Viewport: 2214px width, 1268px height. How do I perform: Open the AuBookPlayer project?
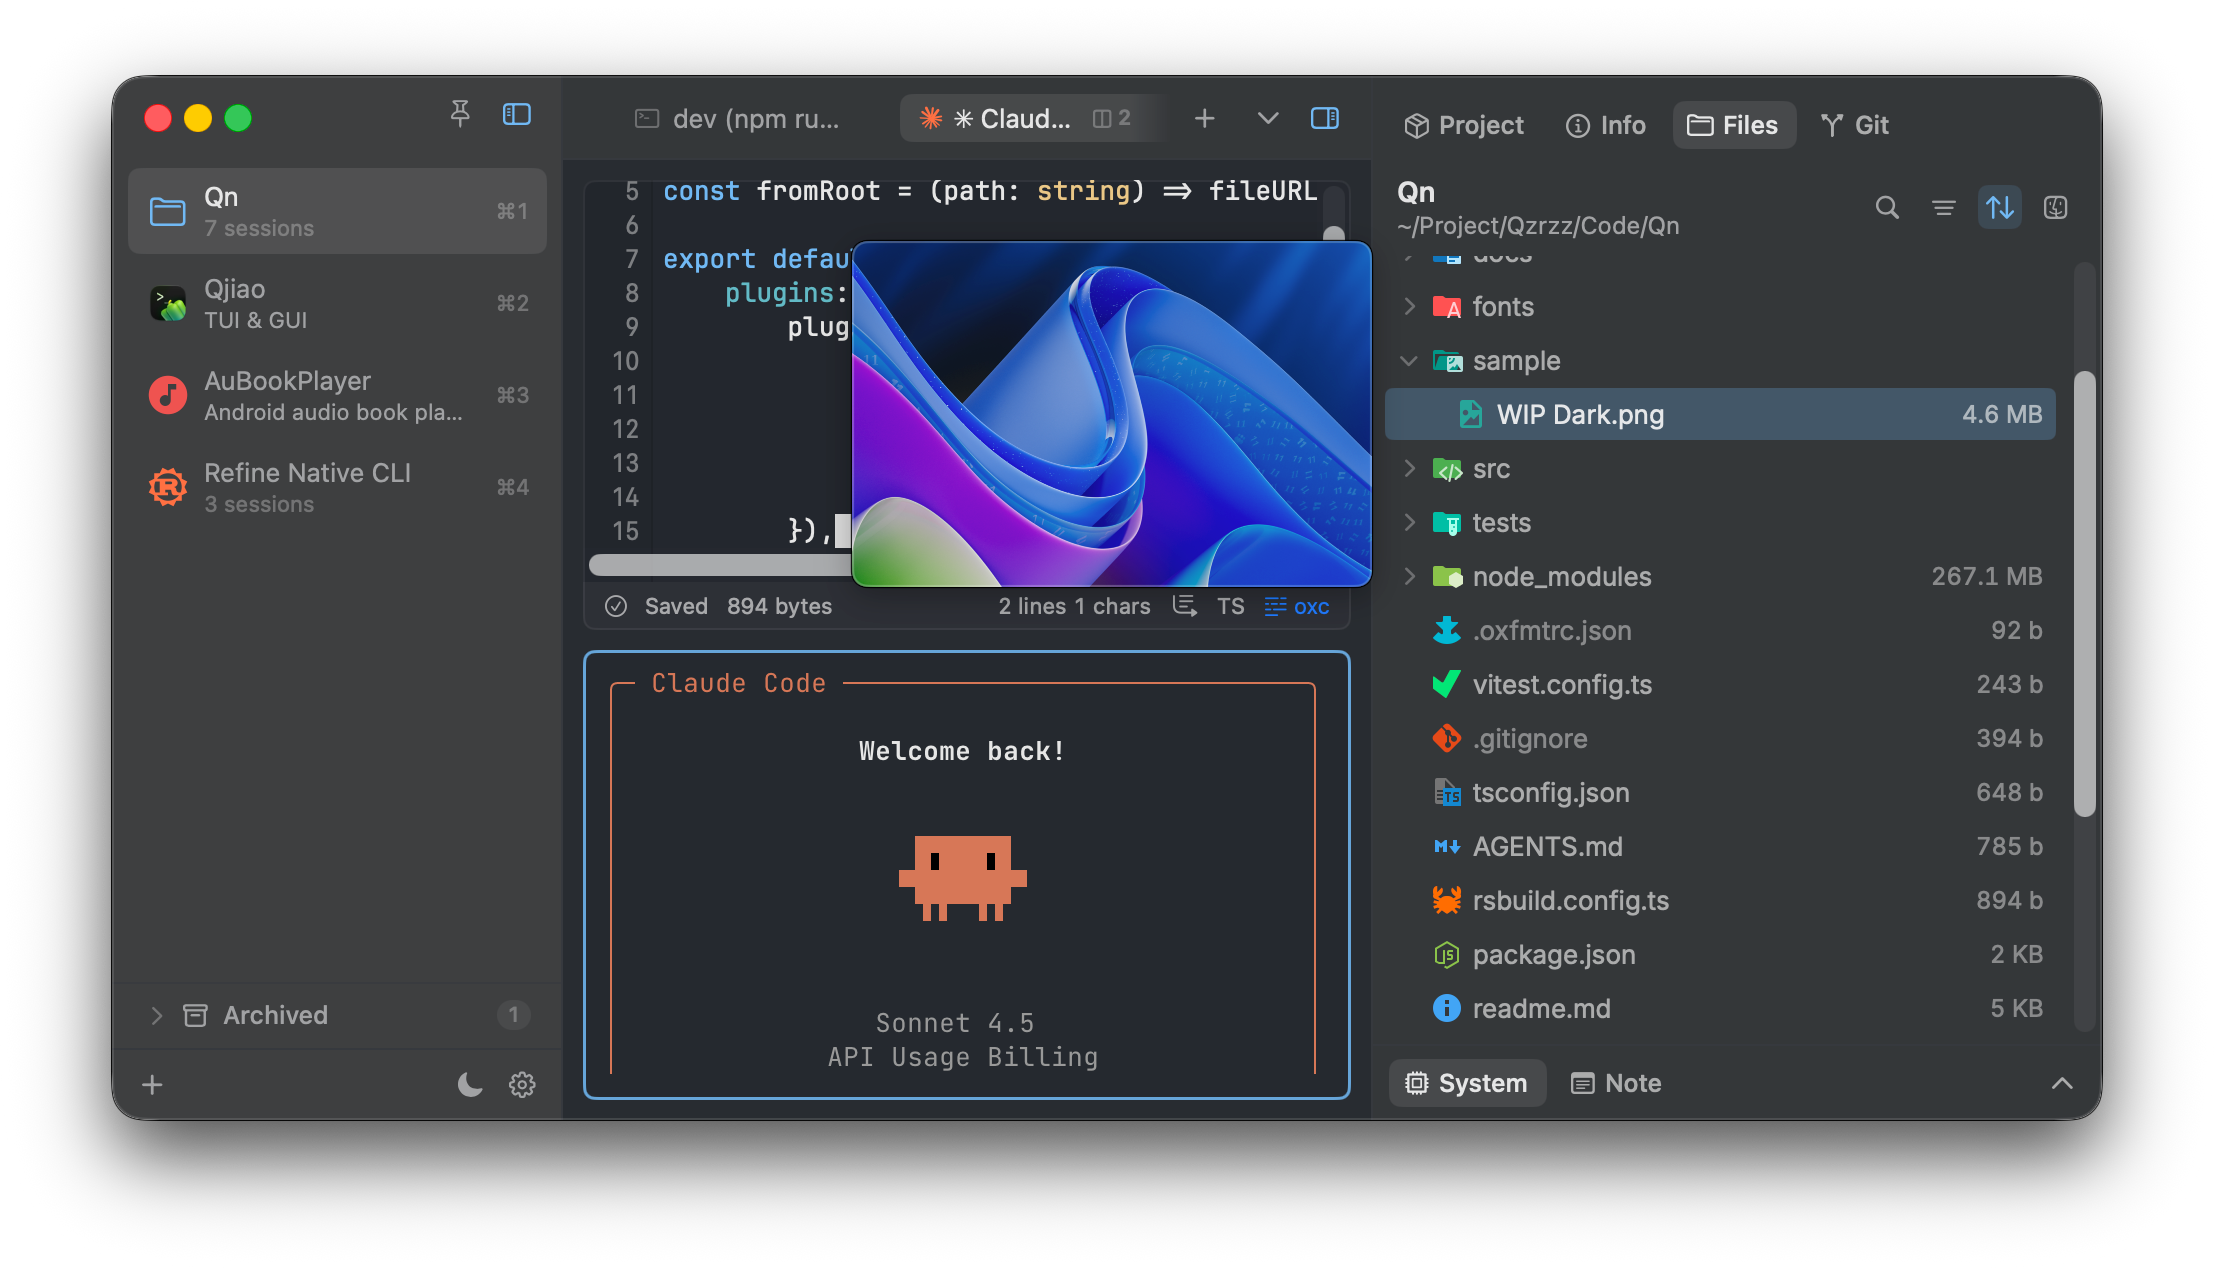click(x=338, y=395)
